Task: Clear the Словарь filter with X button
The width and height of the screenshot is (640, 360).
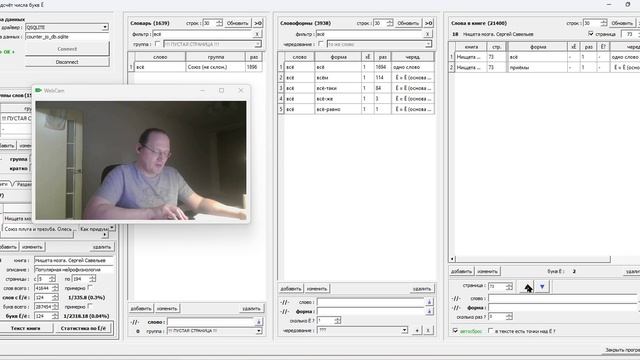Action: [x=257, y=34]
